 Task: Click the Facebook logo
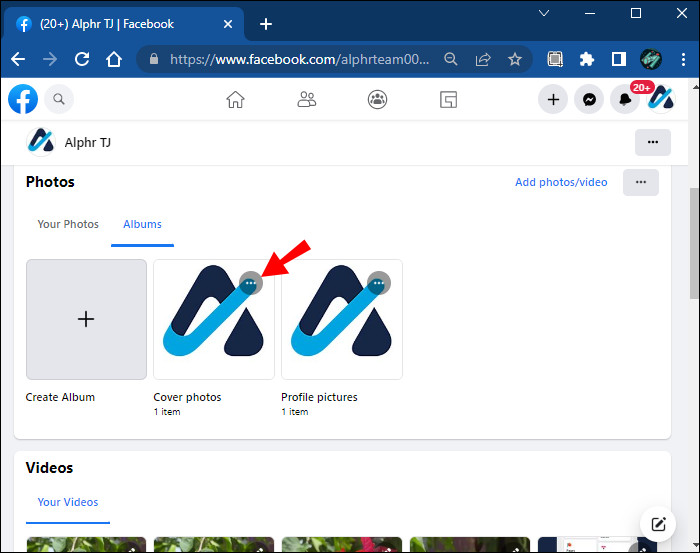coord(23,99)
